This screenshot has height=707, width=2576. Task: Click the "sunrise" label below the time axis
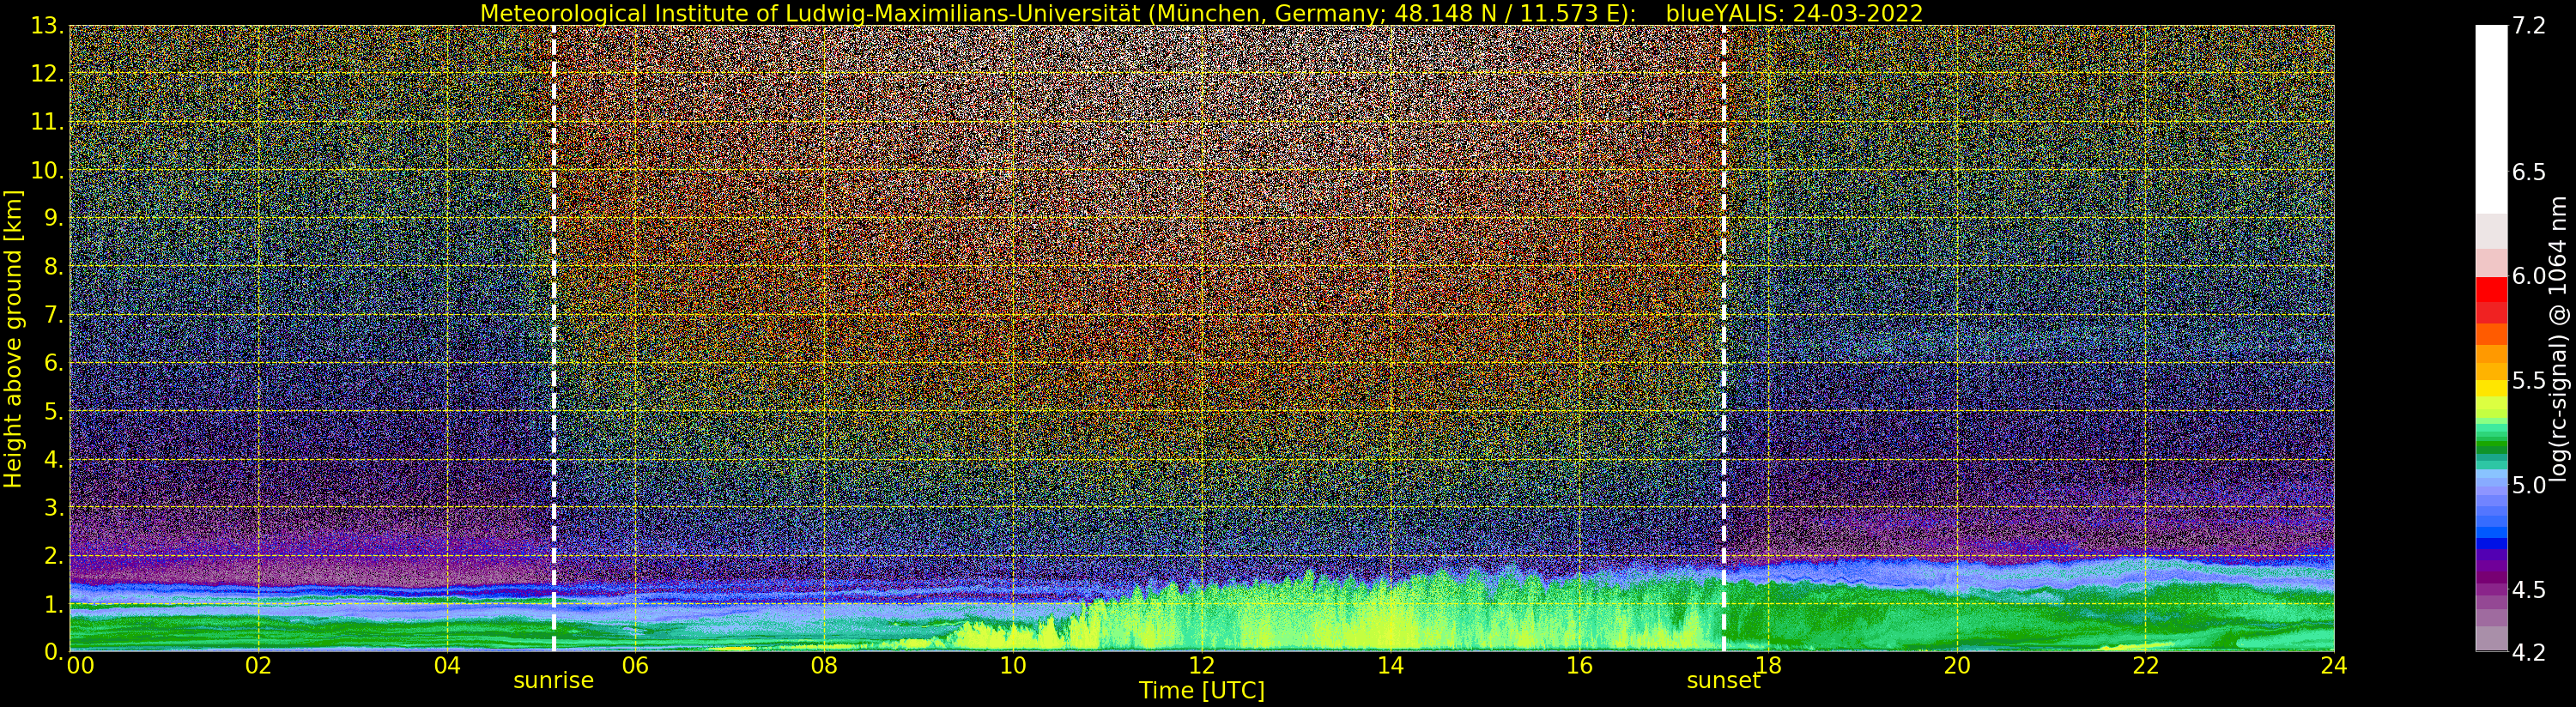click(553, 681)
